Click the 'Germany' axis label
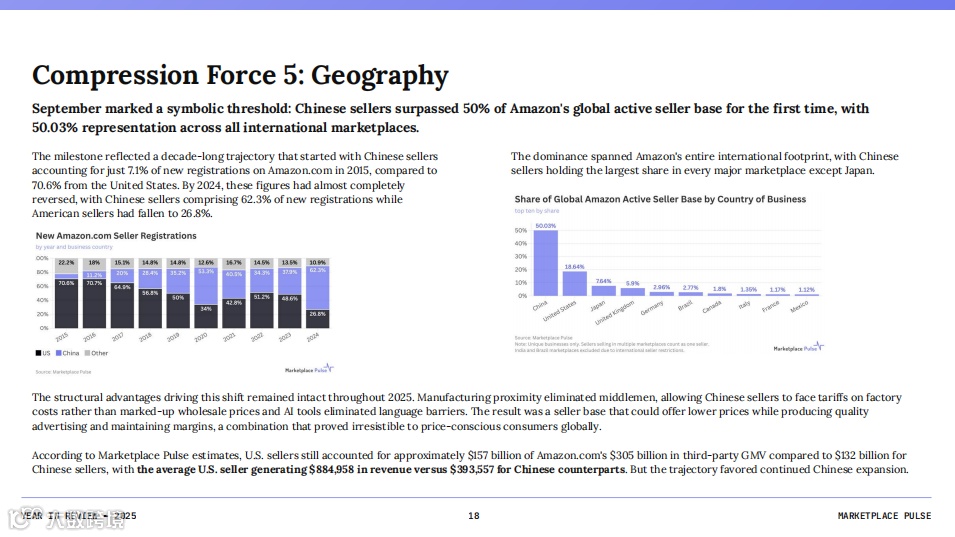955x537 pixels. pyautogui.click(x=652, y=308)
